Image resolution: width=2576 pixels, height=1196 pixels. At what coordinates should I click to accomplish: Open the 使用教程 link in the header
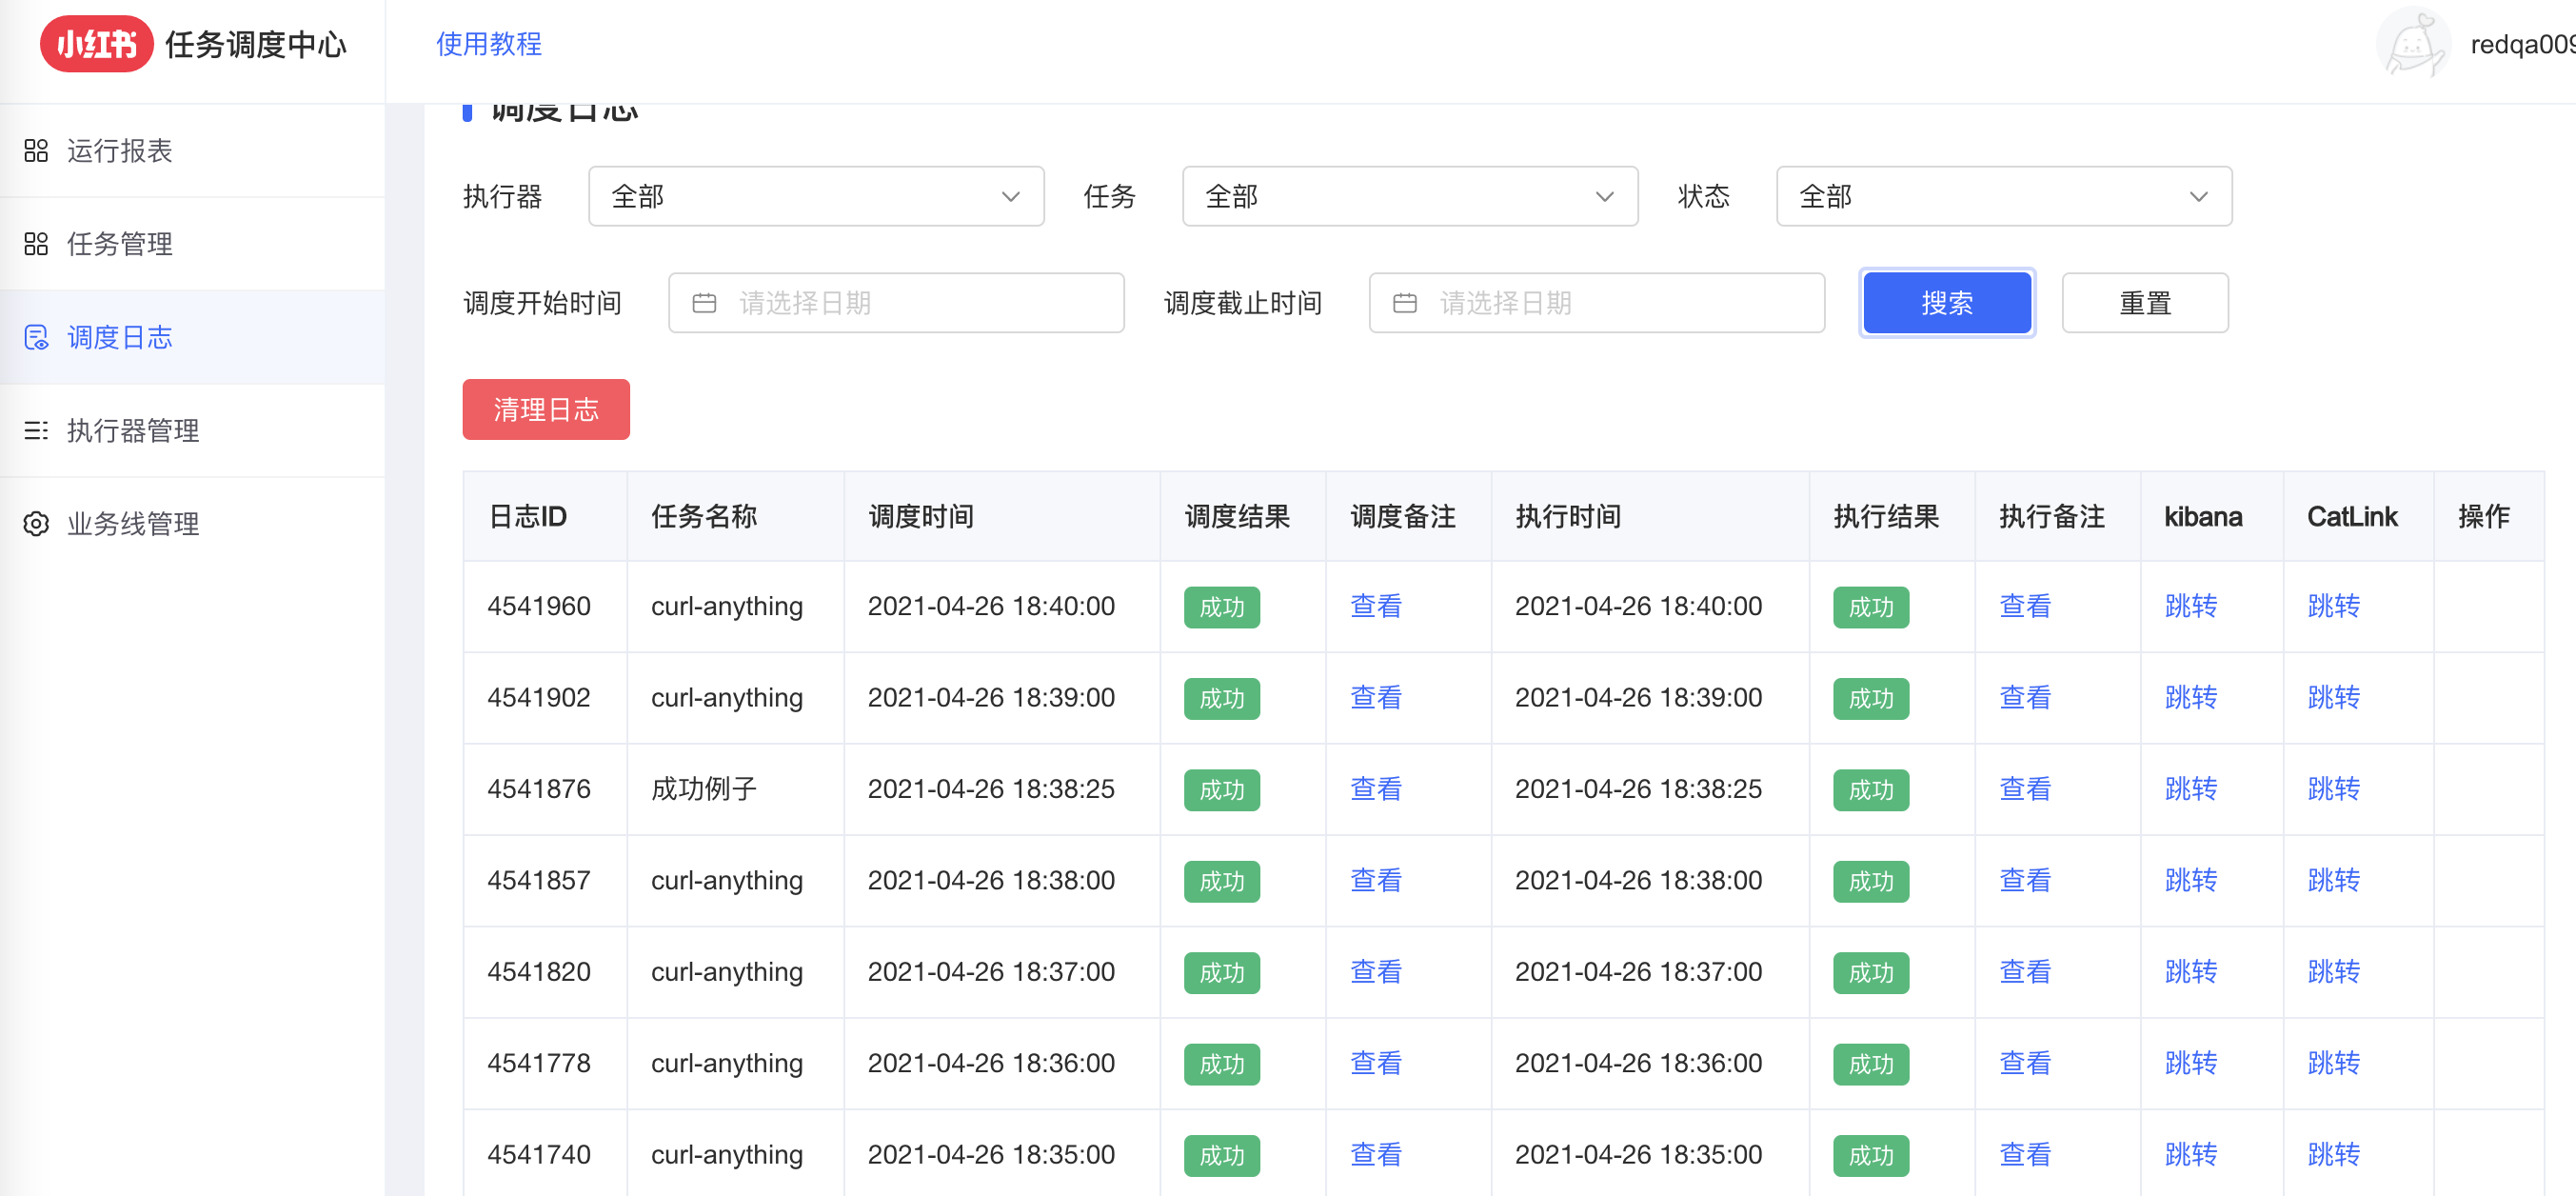pos(489,44)
